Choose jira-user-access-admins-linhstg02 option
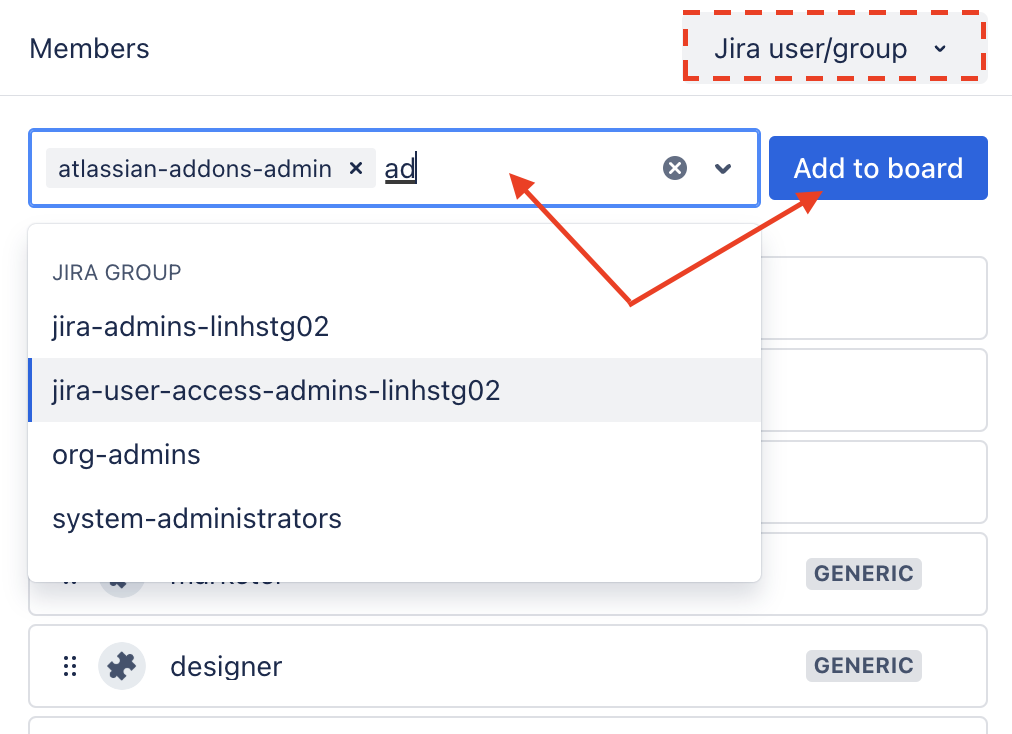Viewport: 1012px width, 734px height. coord(394,390)
